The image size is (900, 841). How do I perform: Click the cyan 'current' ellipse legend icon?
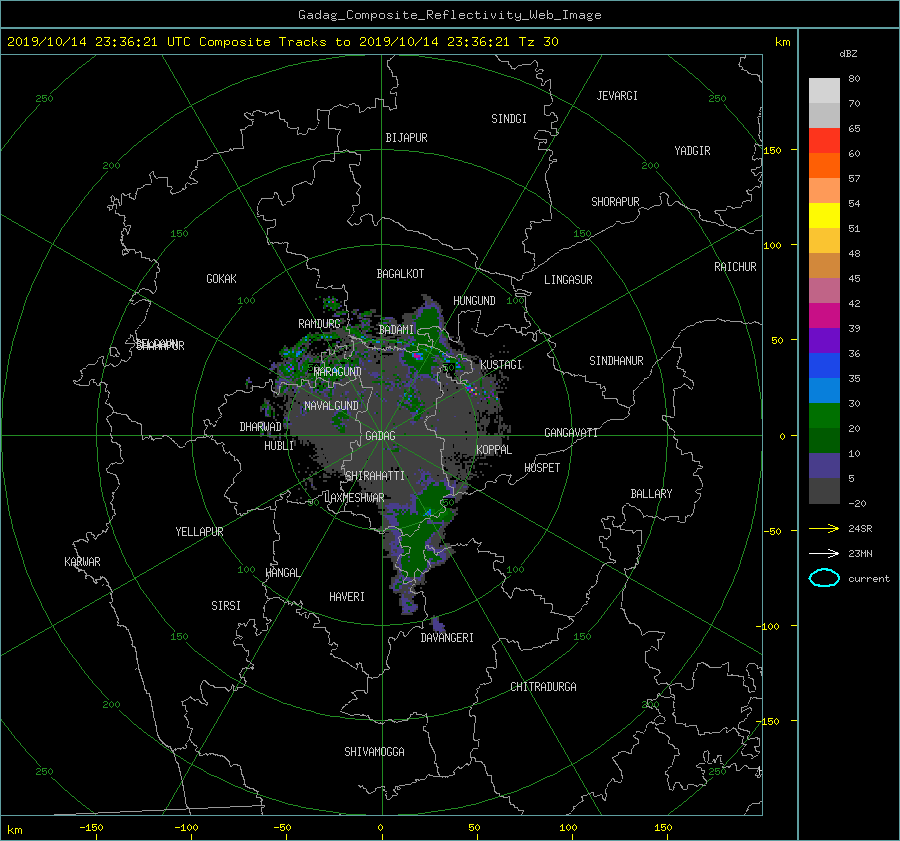coord(824,578)
